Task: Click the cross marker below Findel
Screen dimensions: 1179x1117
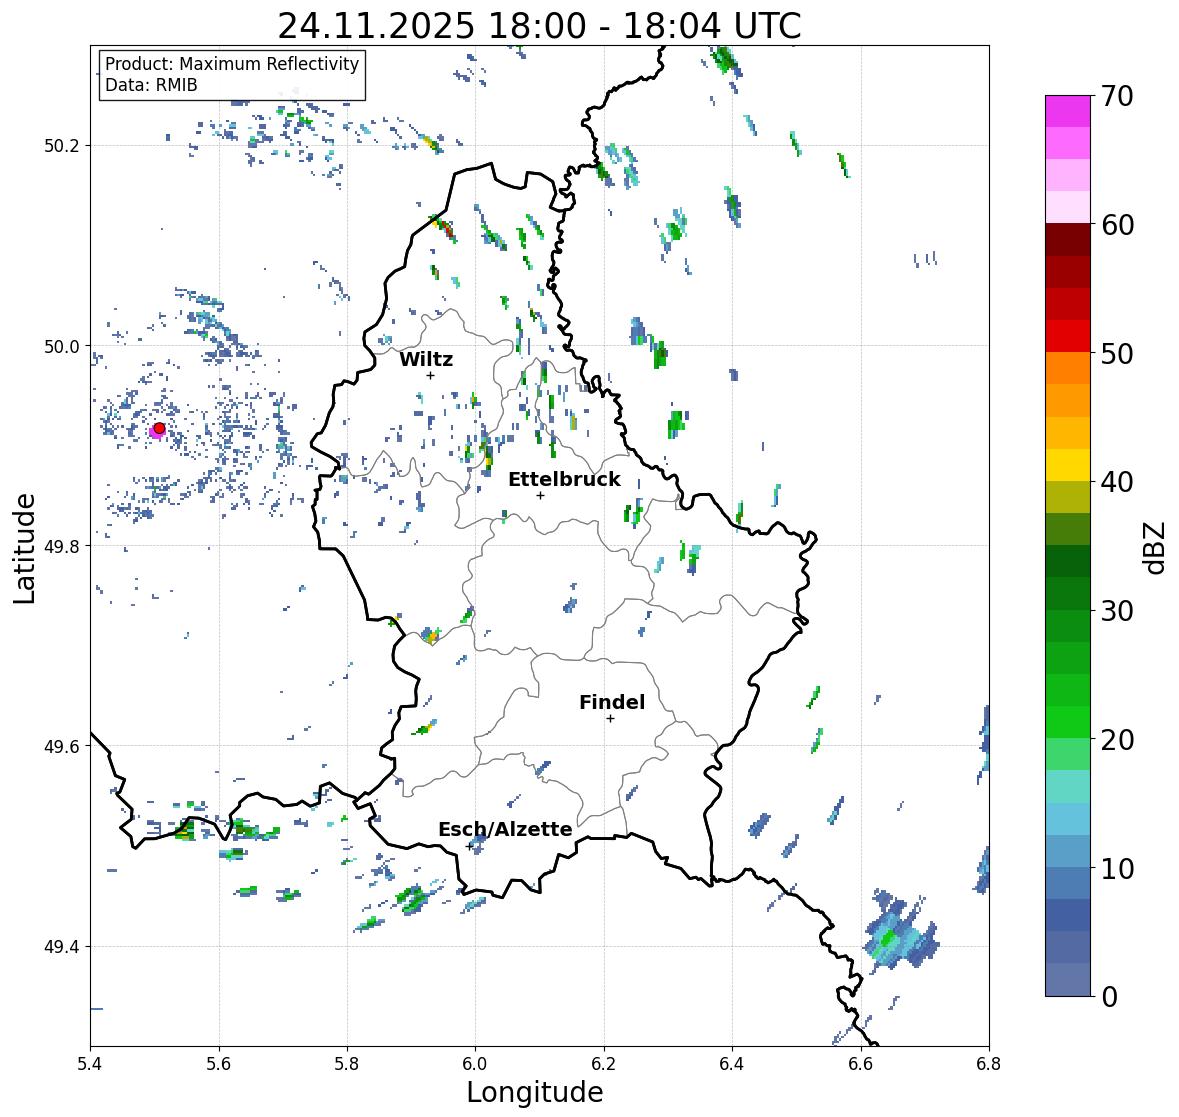Action: pos(611,719)
